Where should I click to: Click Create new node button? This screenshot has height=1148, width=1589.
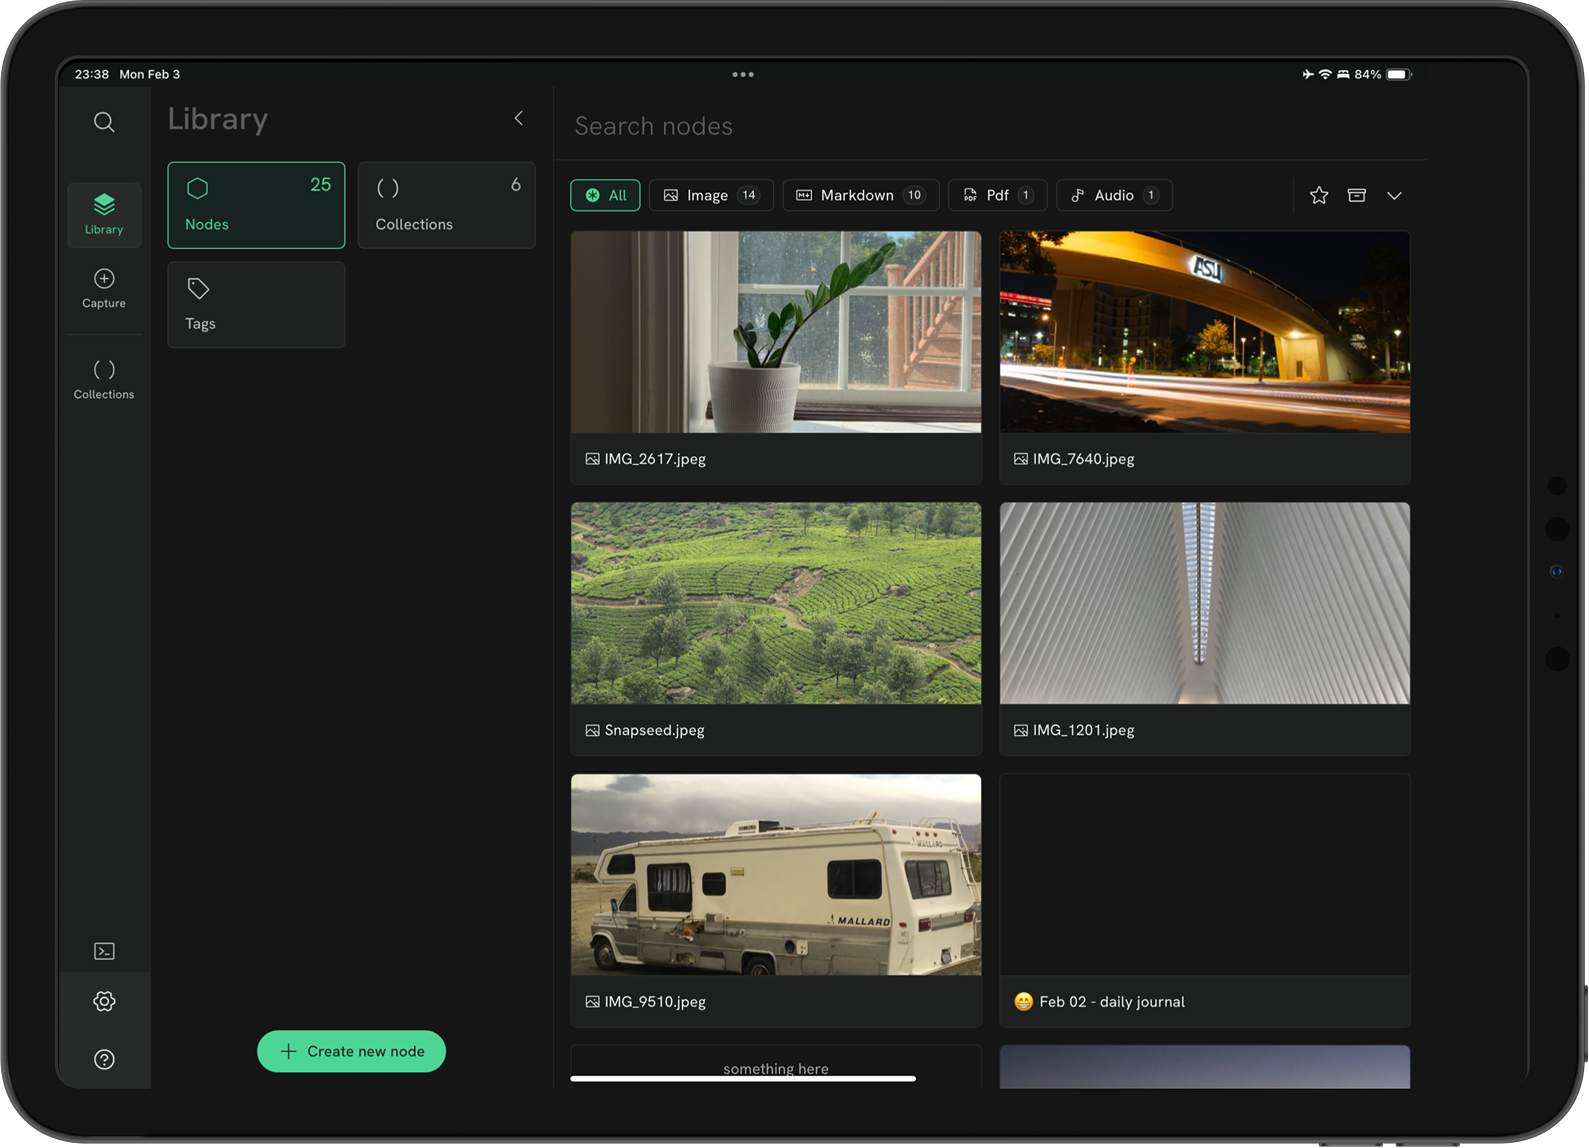pos(351,1051)
